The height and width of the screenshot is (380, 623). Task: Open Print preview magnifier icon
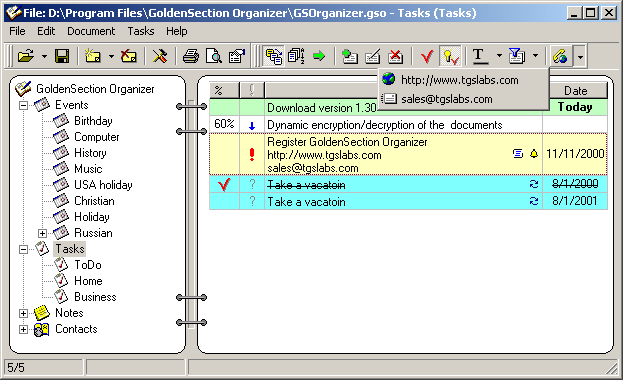tap(214, 56)
